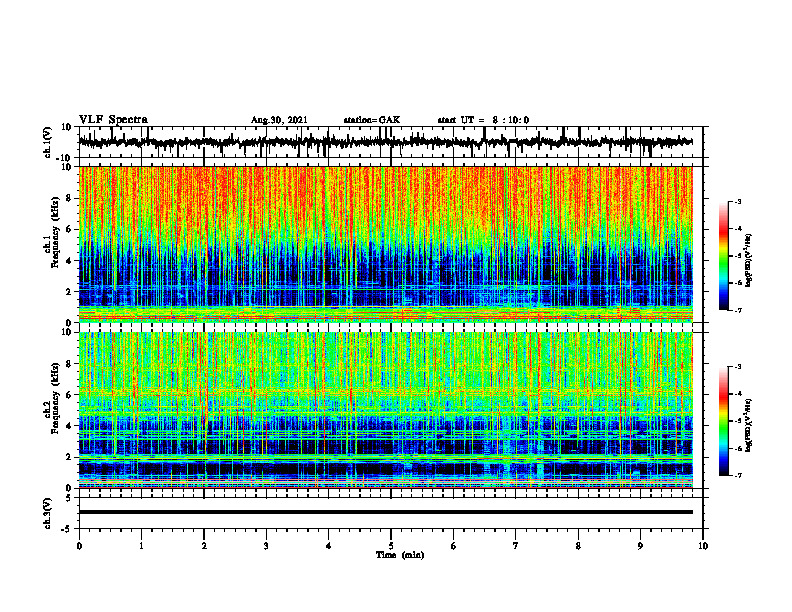Select the date label "Aug.30, 2021"

[x=279, y=120]
